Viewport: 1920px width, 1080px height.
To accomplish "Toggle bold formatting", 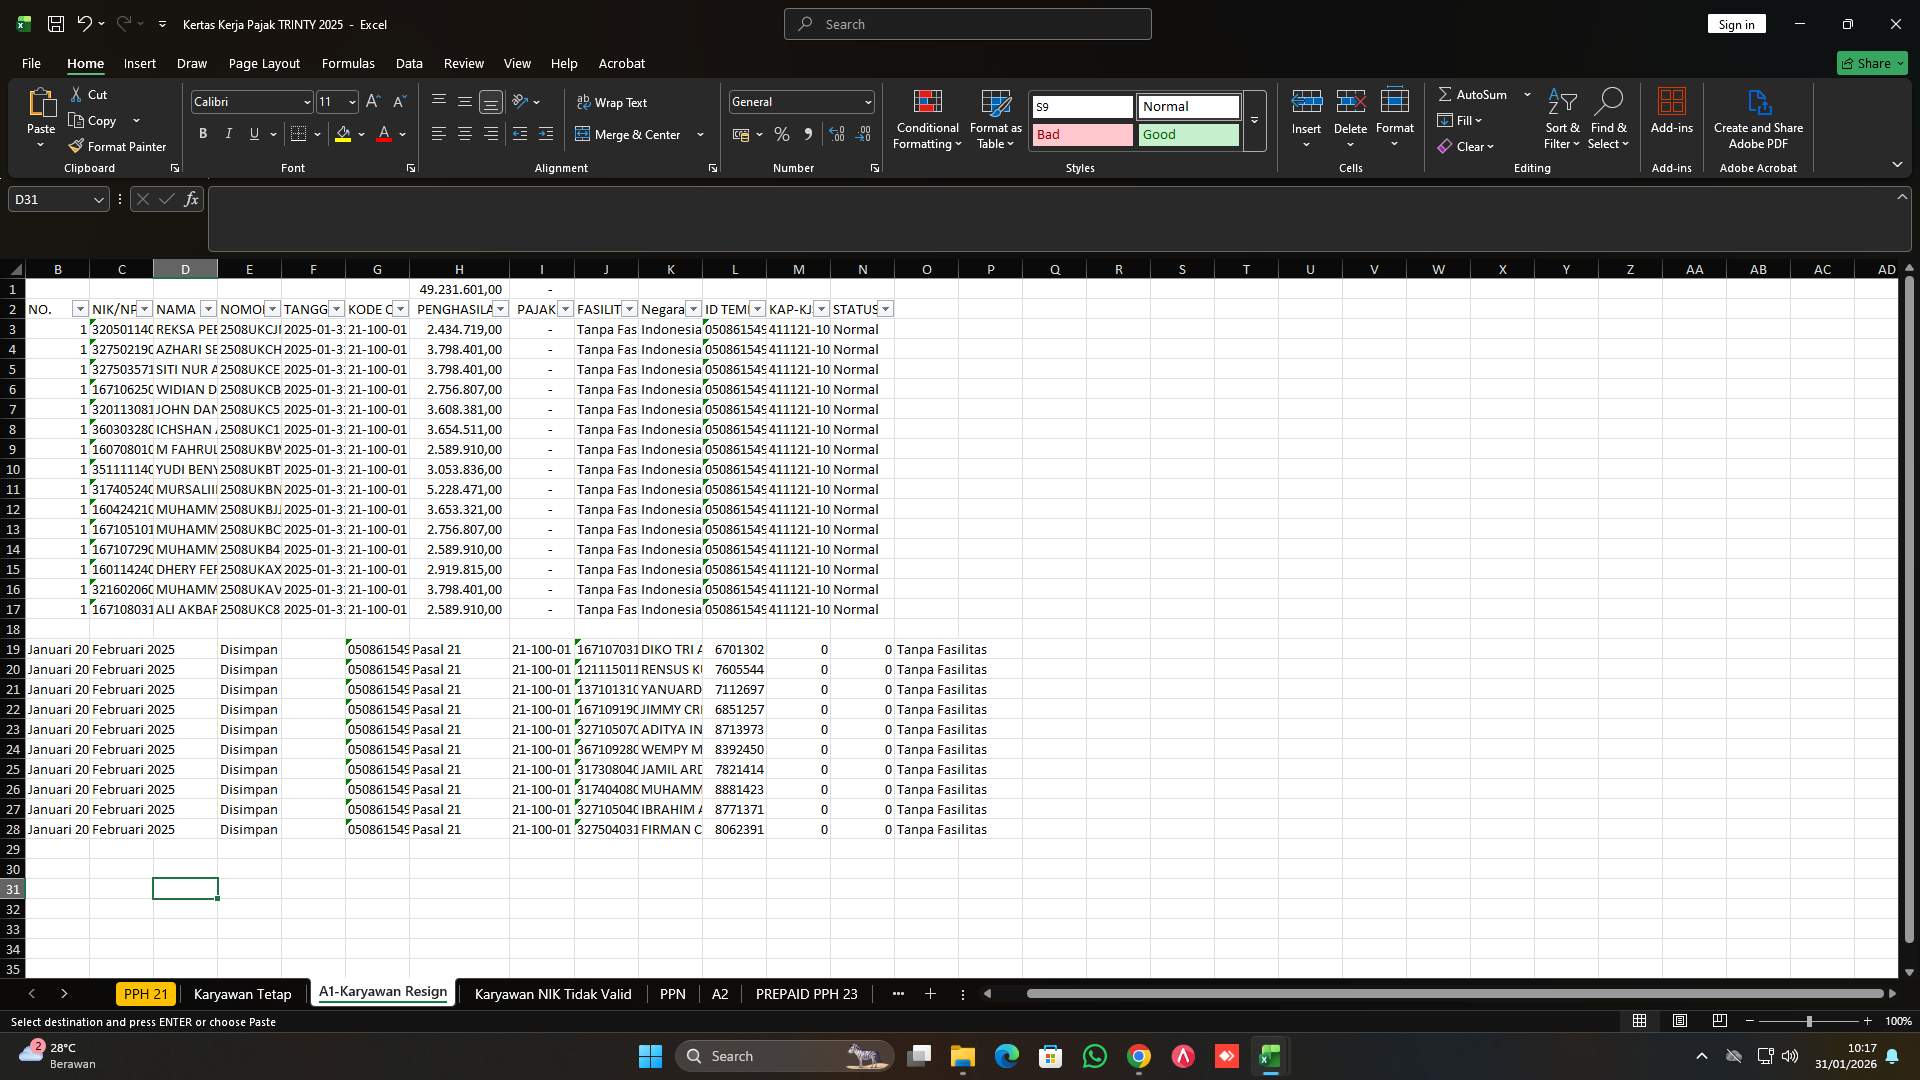I will (x=203, y=133).
